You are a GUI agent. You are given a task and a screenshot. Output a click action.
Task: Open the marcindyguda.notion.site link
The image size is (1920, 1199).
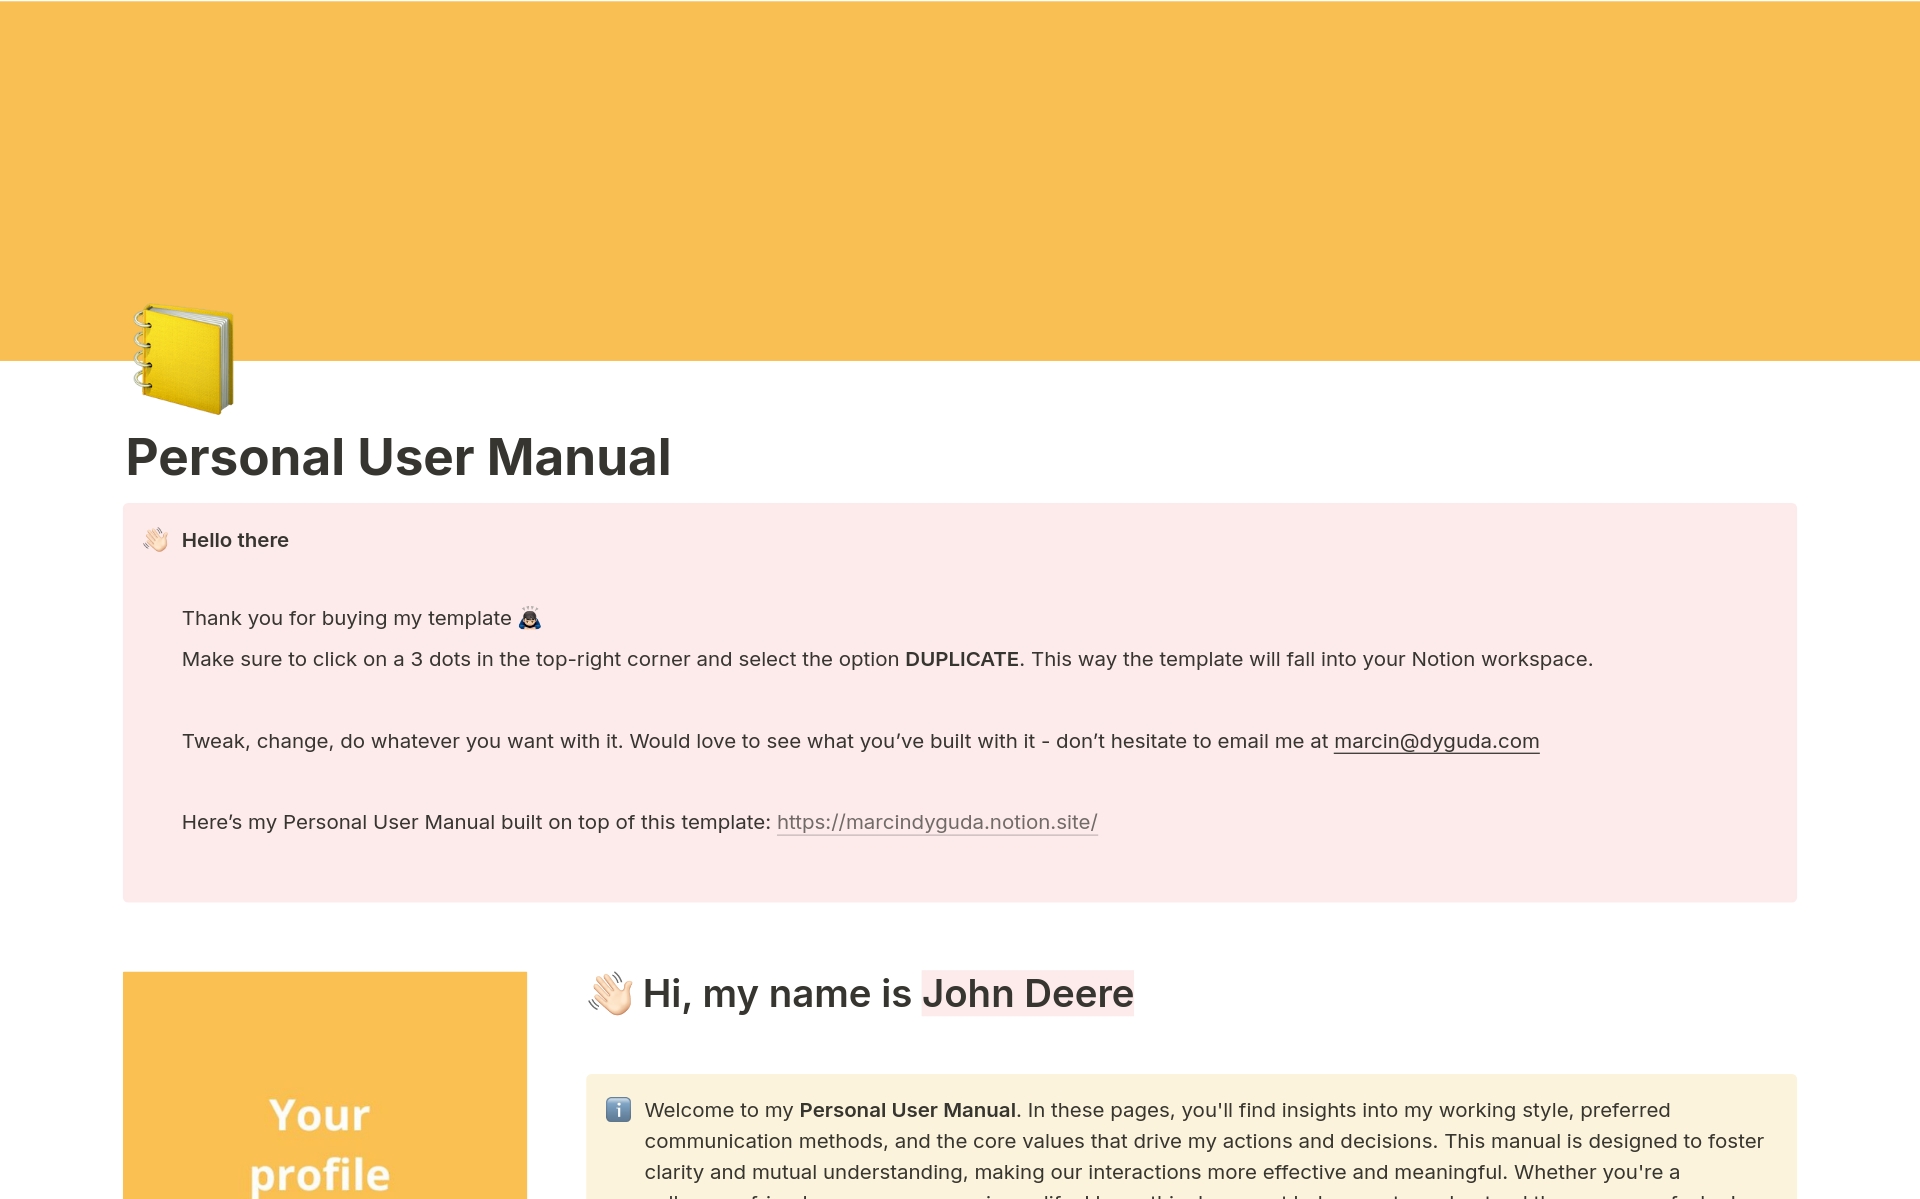[936, 822]
